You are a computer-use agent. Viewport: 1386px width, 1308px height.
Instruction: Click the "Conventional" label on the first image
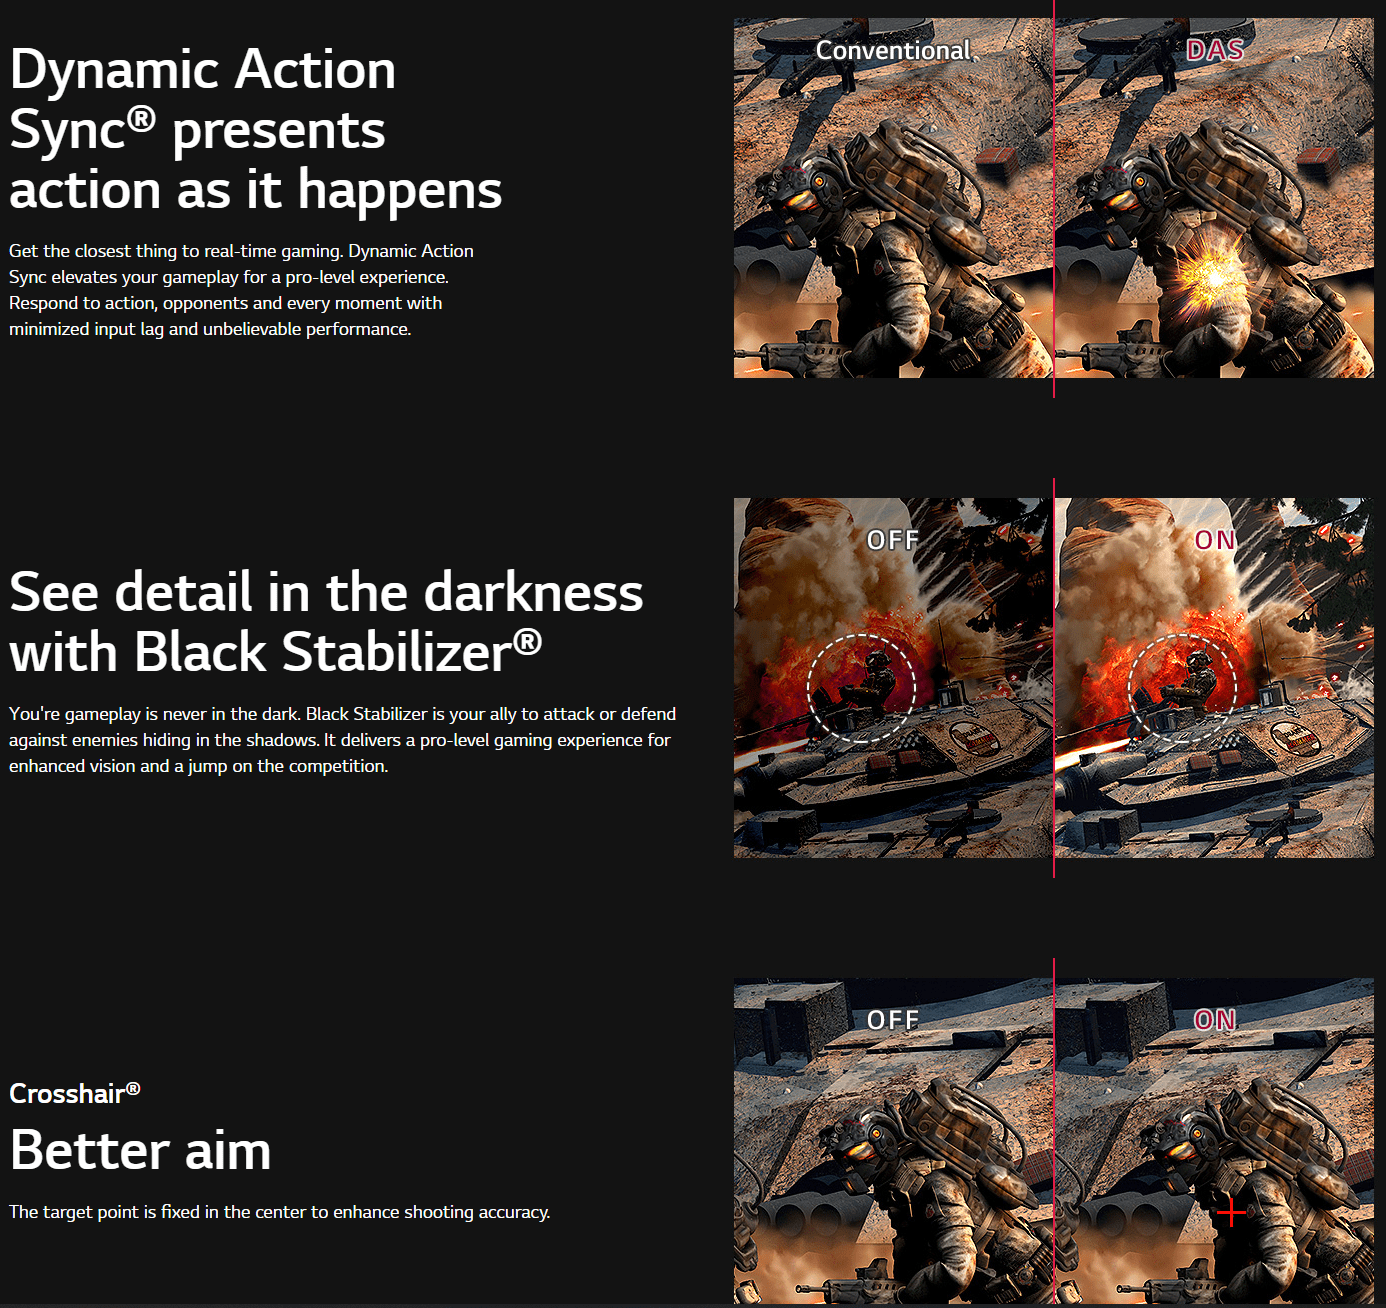(893, 51)
